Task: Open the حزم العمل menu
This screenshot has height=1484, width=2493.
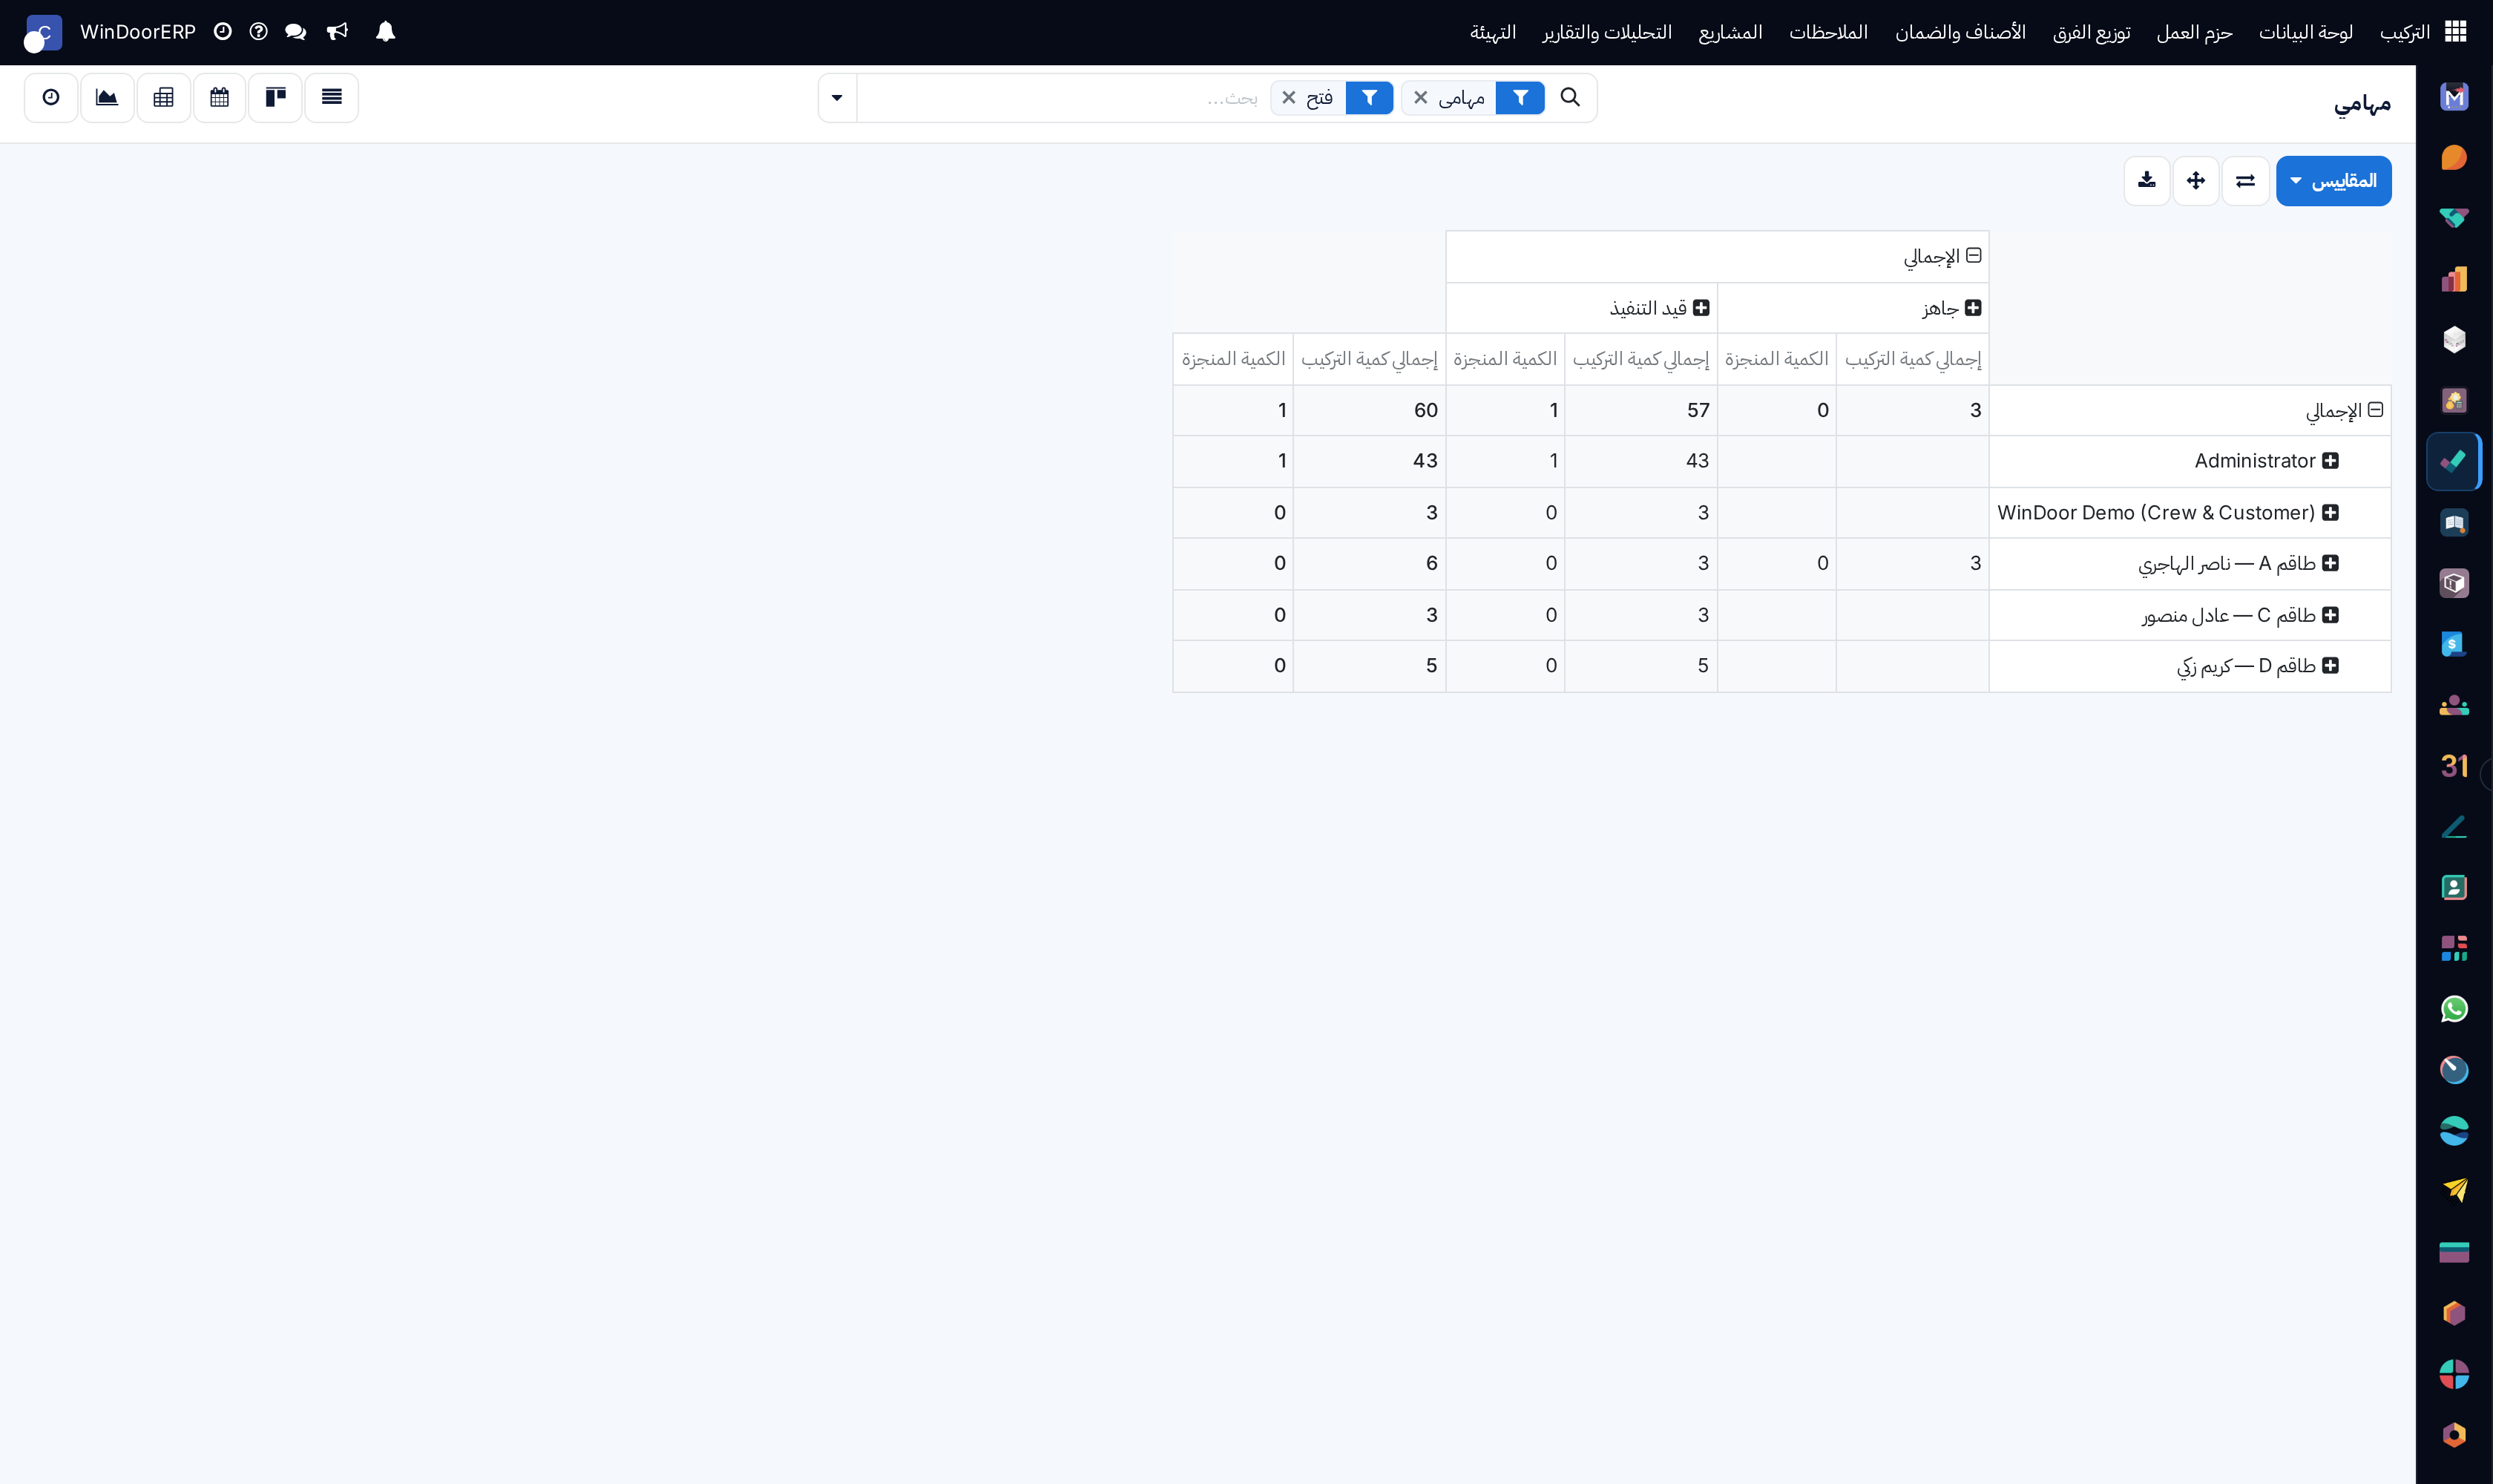Action: click(x=2194, y=32)
